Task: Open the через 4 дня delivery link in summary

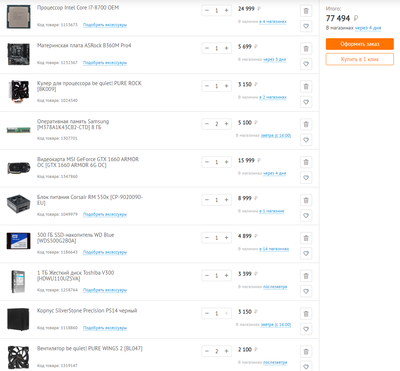Action: pyautogui.click(x=368, y=28)
